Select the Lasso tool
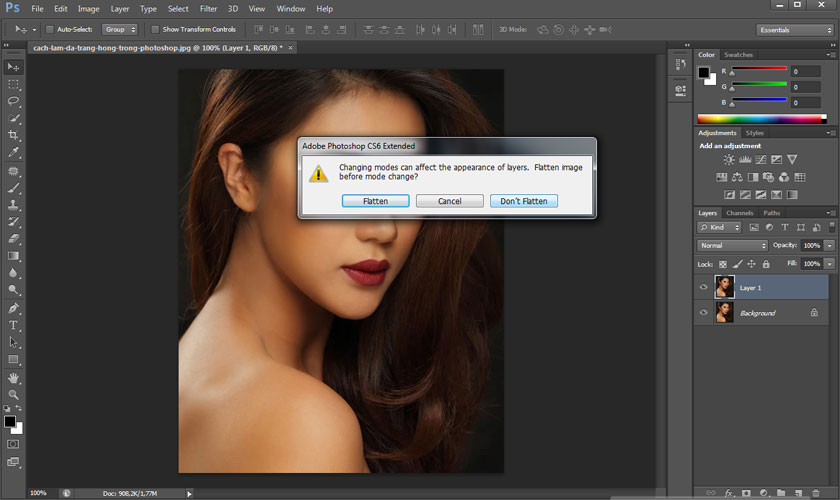Viewport: 840px width, 500px height. pyautogui.click(x=14, y=101)
